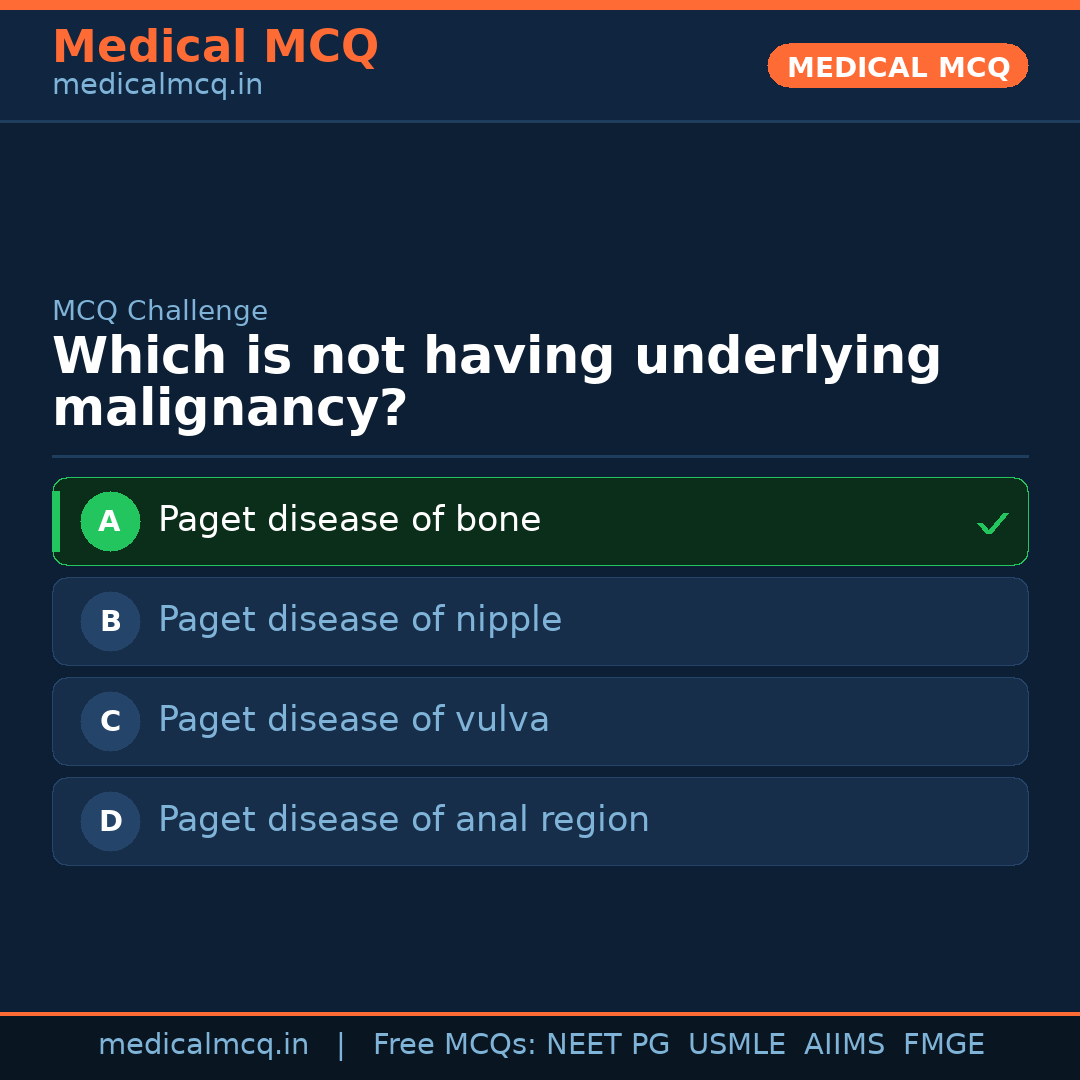
Task: Click the green checkmark on answer A
Action: pyautogui.click(x=992, y=521)
